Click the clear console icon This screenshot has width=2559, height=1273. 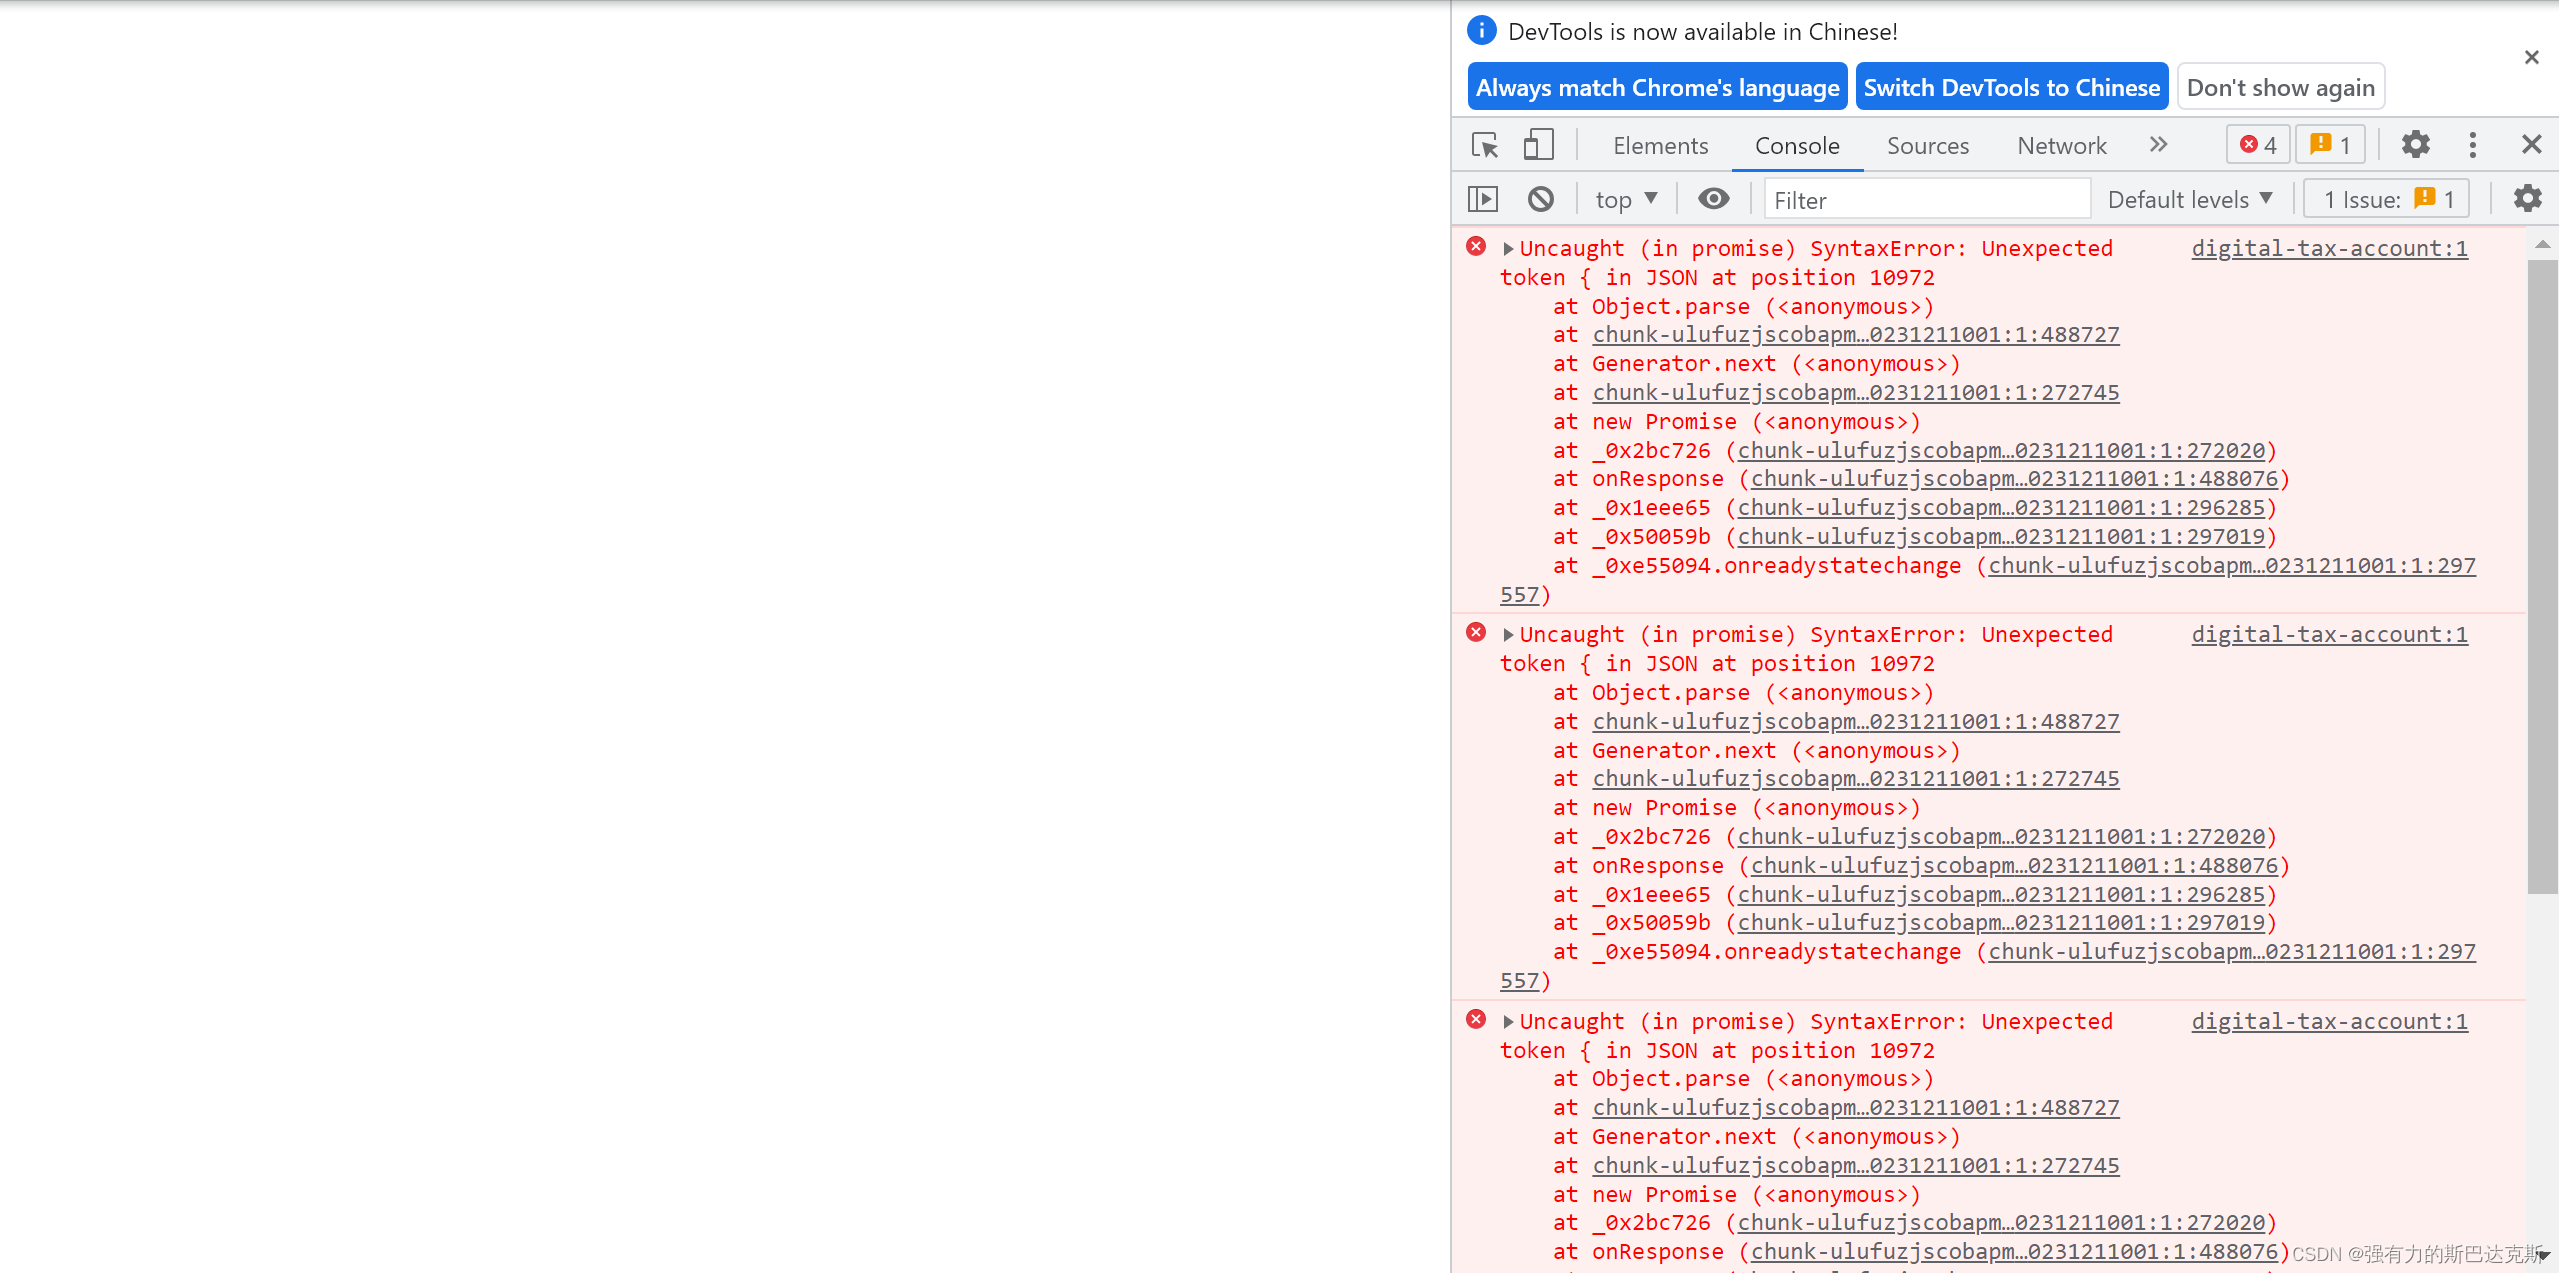click(1541, 199)
